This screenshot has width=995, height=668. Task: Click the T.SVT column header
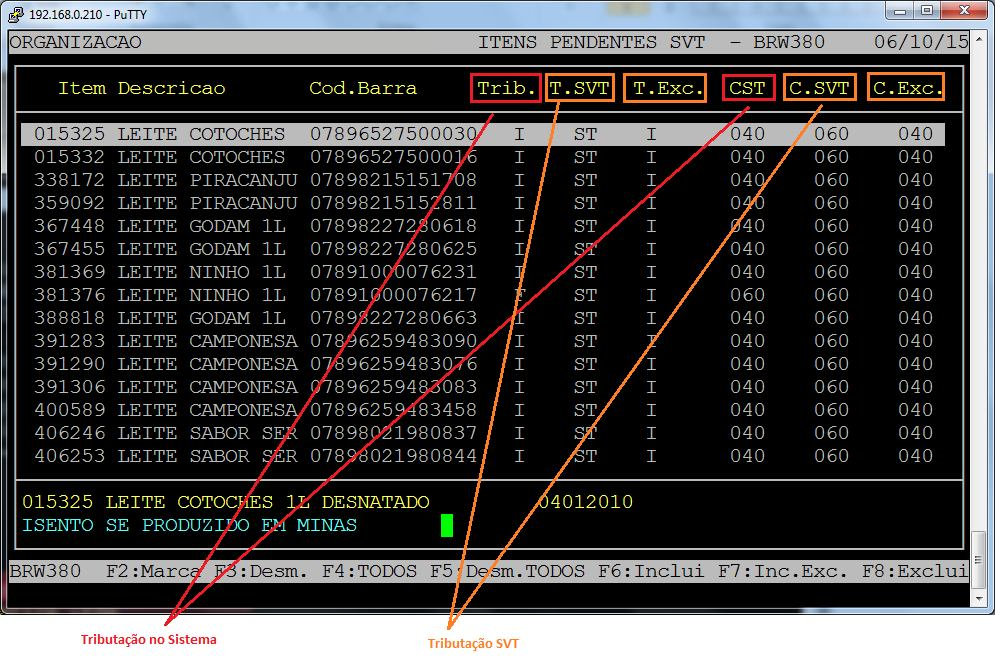point(579,88)
